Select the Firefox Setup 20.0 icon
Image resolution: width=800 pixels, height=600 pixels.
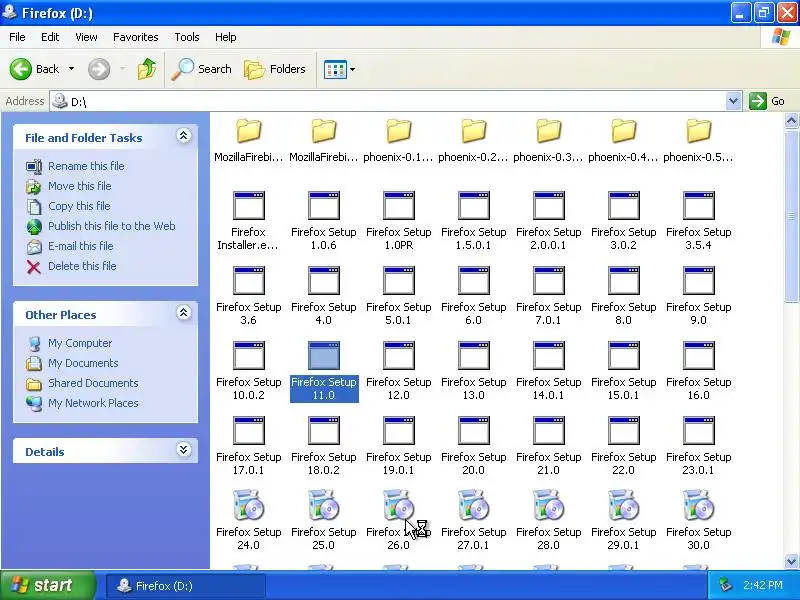473,431
